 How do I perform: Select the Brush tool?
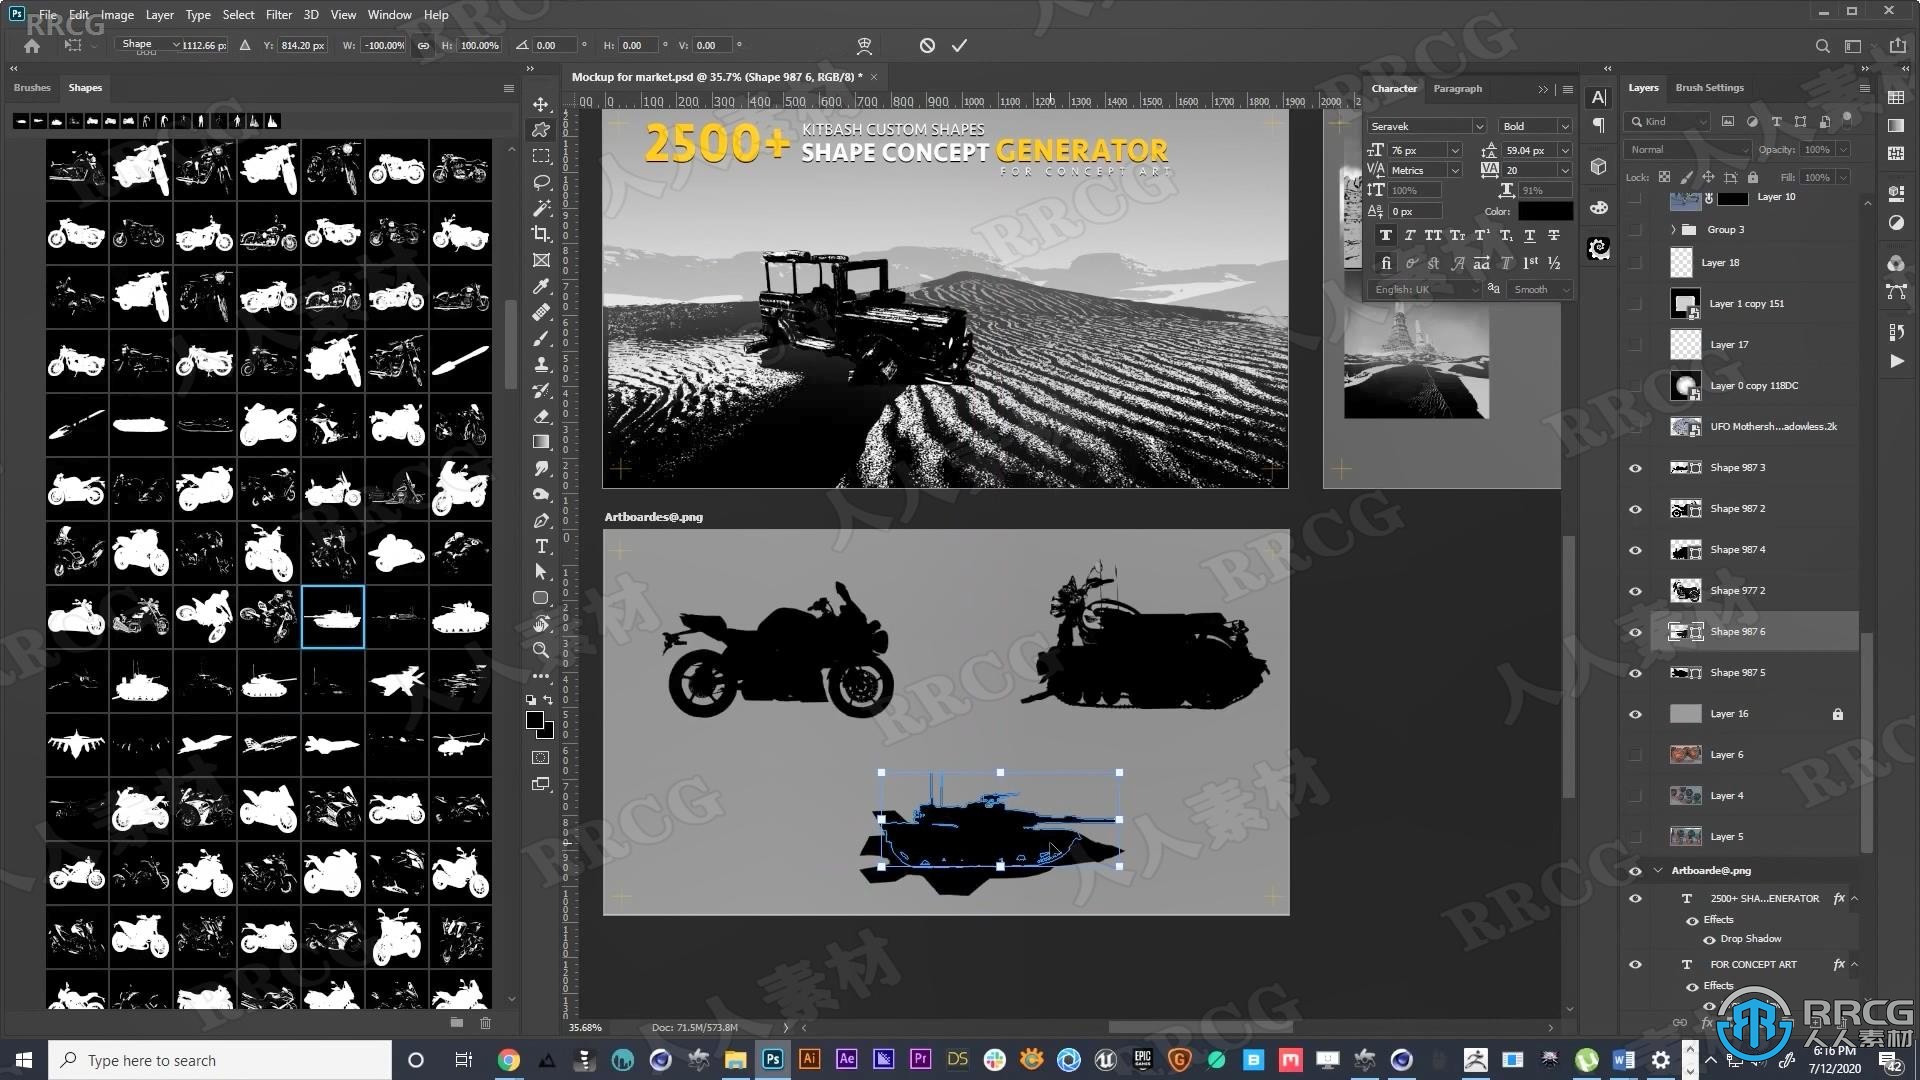tap(541, 338)
